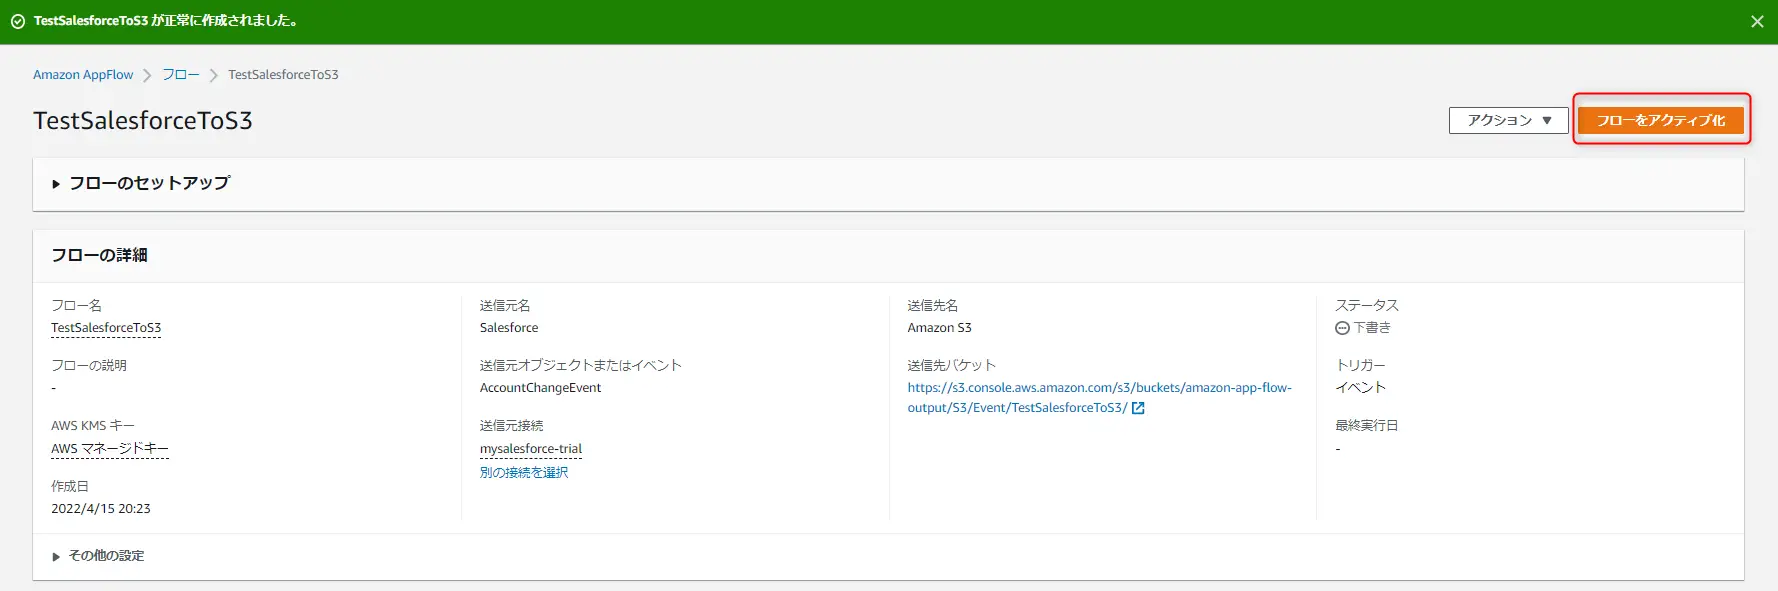
Task: Click the 作成日 label
Action: coord(70,487)
